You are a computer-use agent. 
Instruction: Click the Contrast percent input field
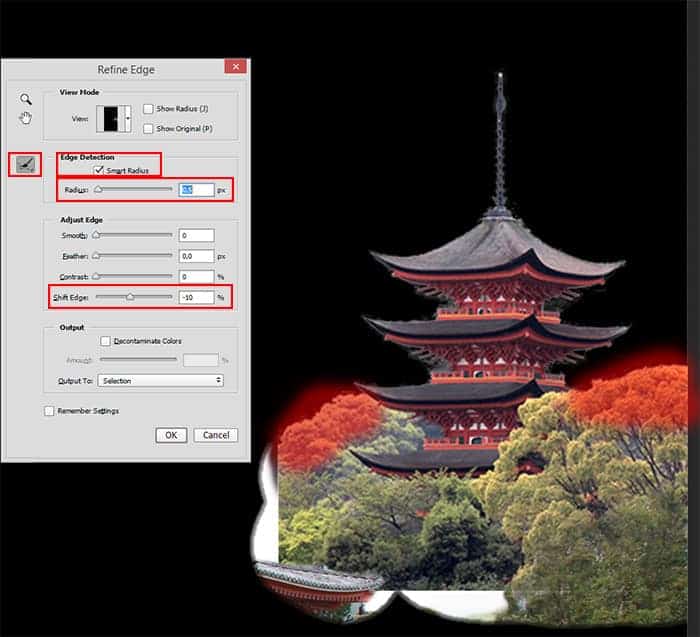pos(196,277)
